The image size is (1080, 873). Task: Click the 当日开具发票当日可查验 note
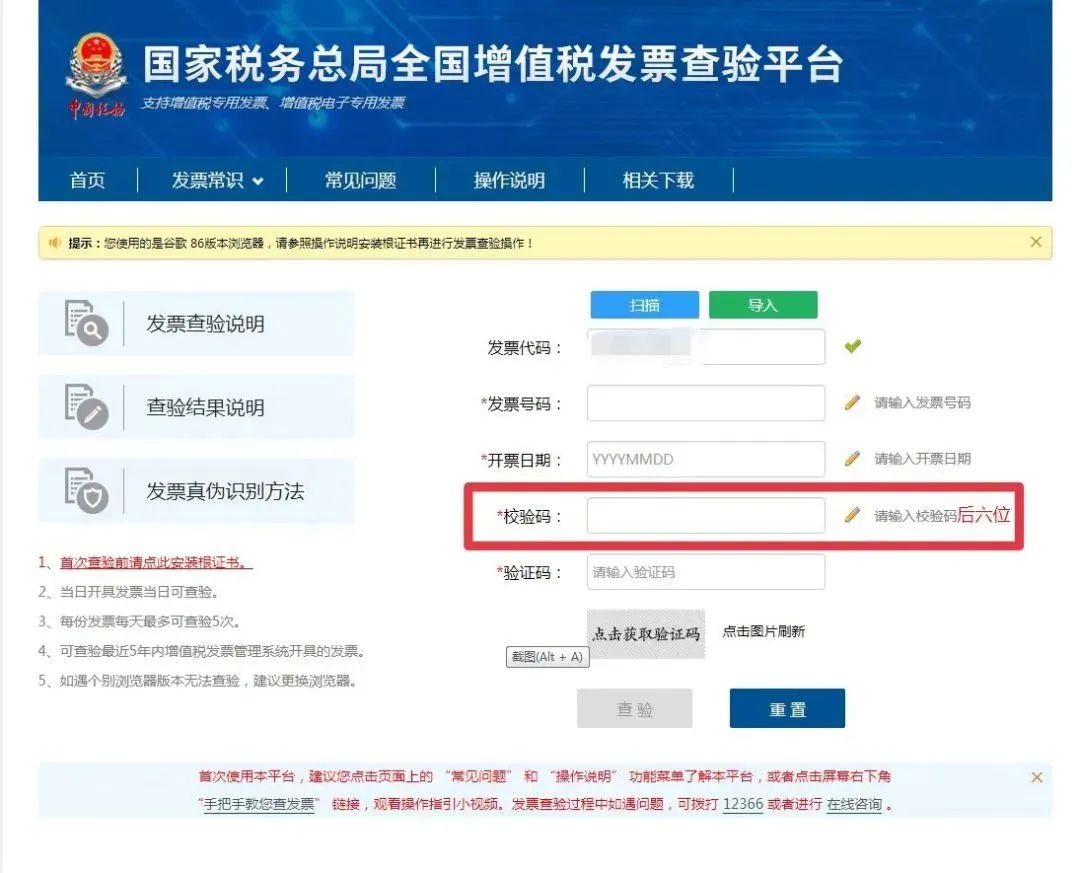tap(129, 592)
